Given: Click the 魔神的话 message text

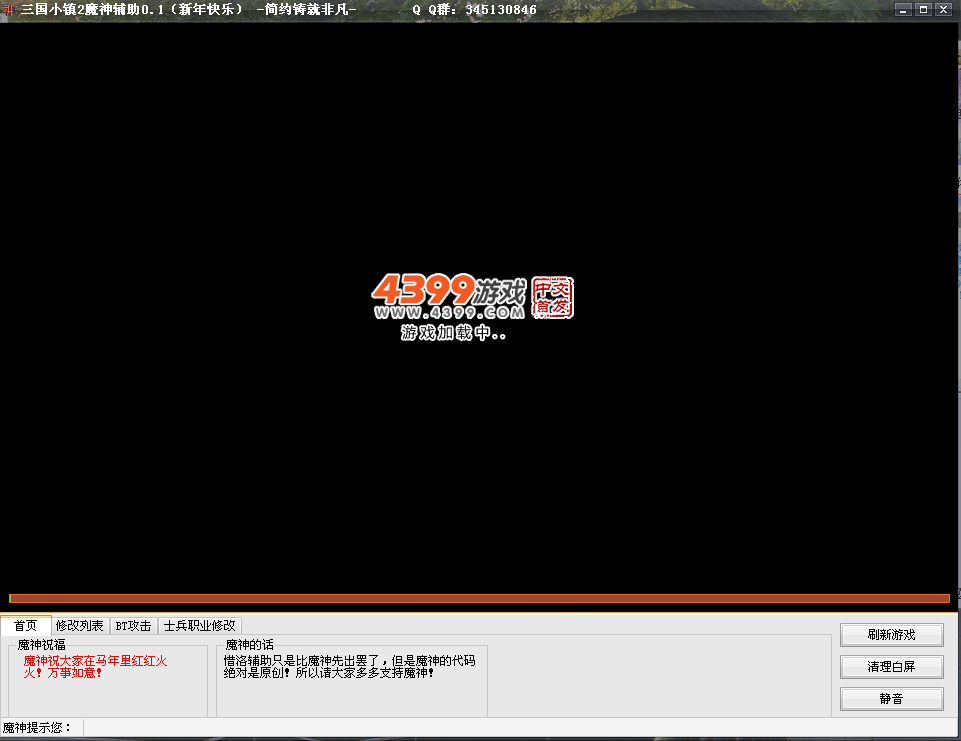Looking at the screenshot, I should pyautogui.click(x=349, y=667).
